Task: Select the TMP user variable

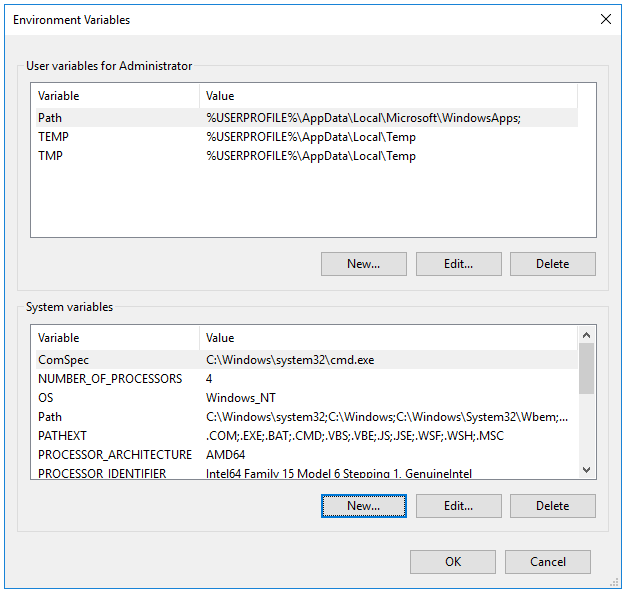Action: click(x=307, y=156)
